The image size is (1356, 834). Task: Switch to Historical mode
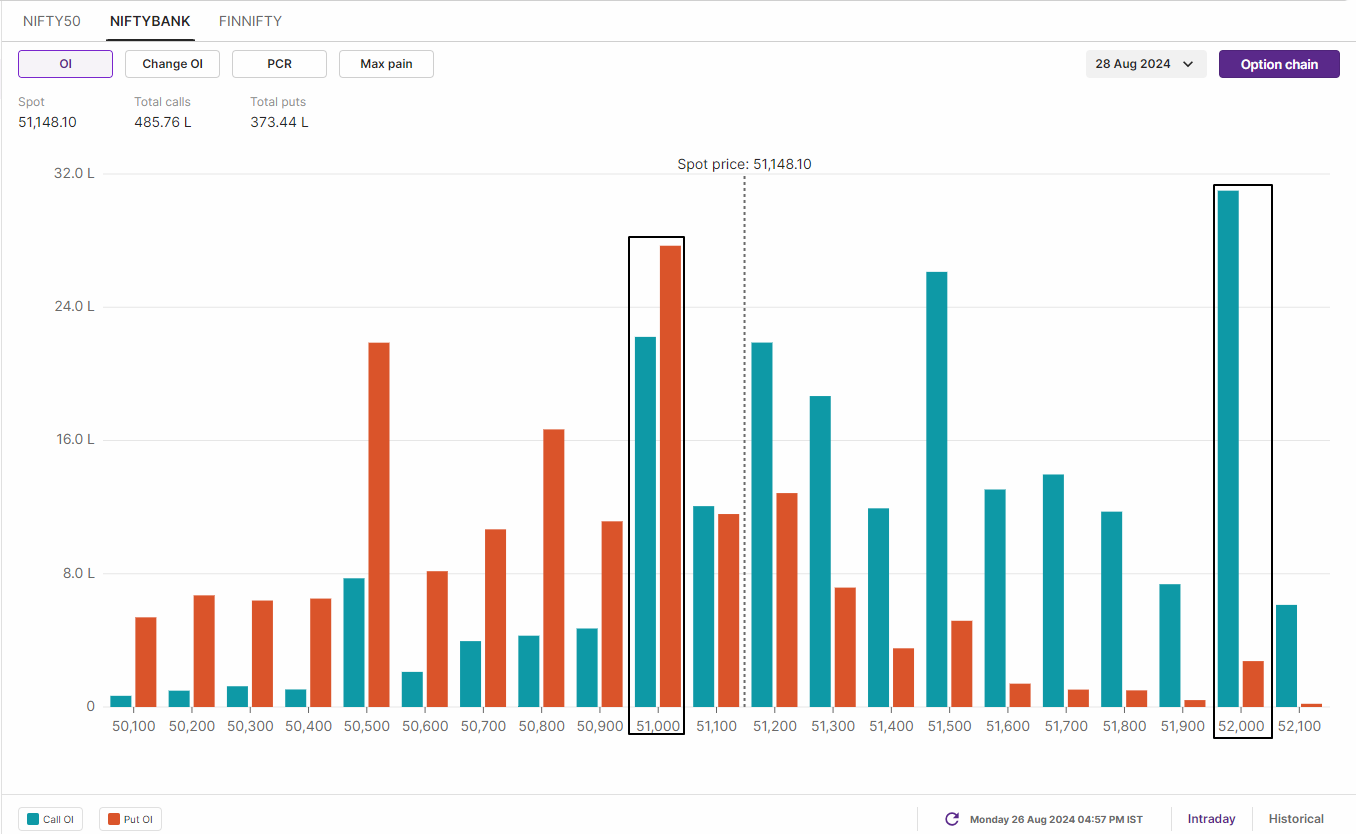pos(1296,819)
